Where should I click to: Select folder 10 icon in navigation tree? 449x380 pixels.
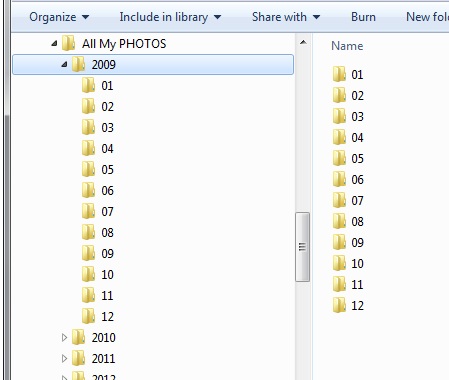(89, 274)
